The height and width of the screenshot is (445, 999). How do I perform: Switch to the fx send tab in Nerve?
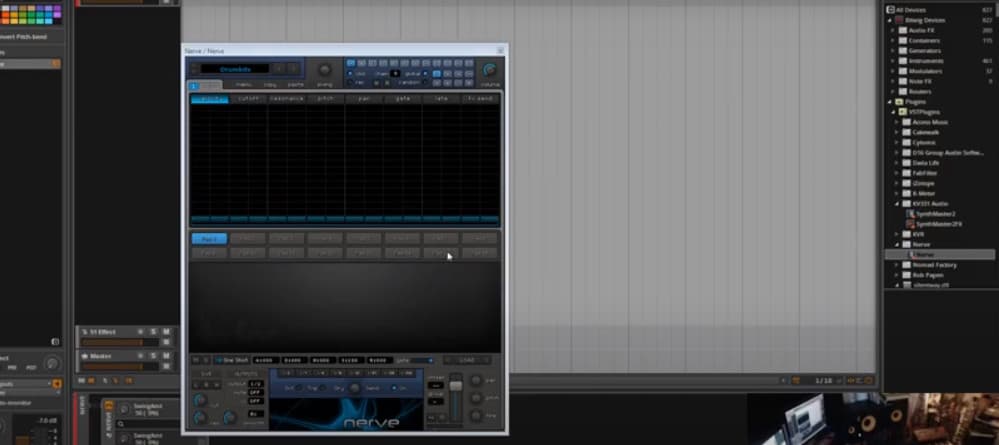click(480, 99)
